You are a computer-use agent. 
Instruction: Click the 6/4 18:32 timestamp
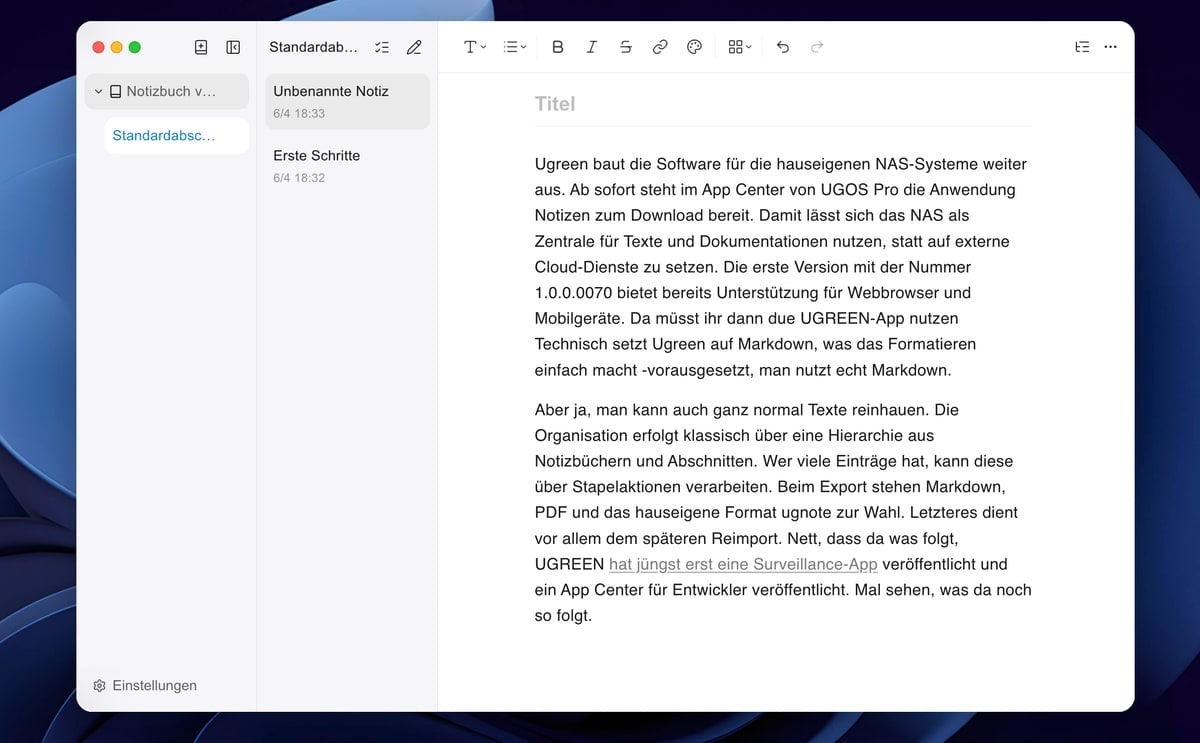coord(299,178)
